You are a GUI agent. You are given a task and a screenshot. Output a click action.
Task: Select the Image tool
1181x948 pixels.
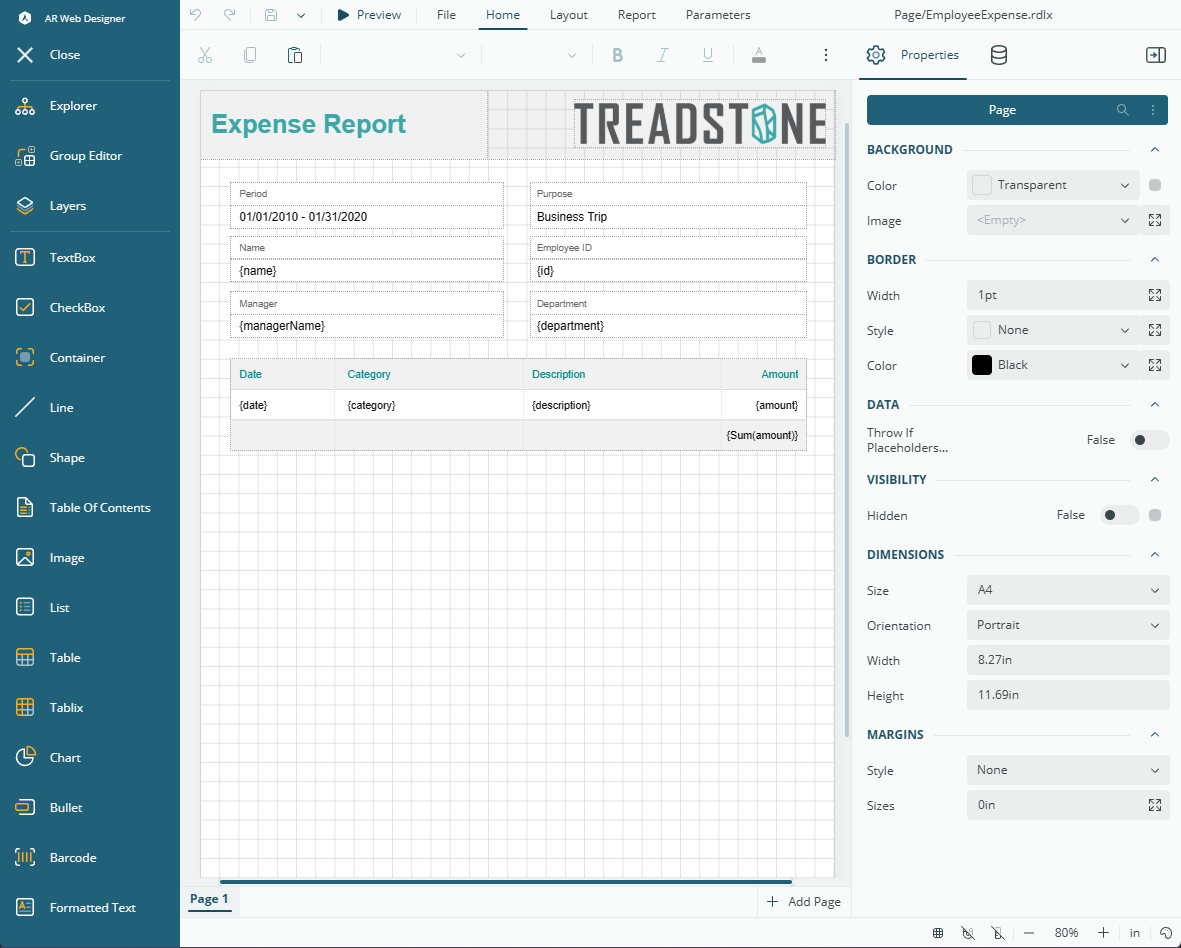pos(50,558)
